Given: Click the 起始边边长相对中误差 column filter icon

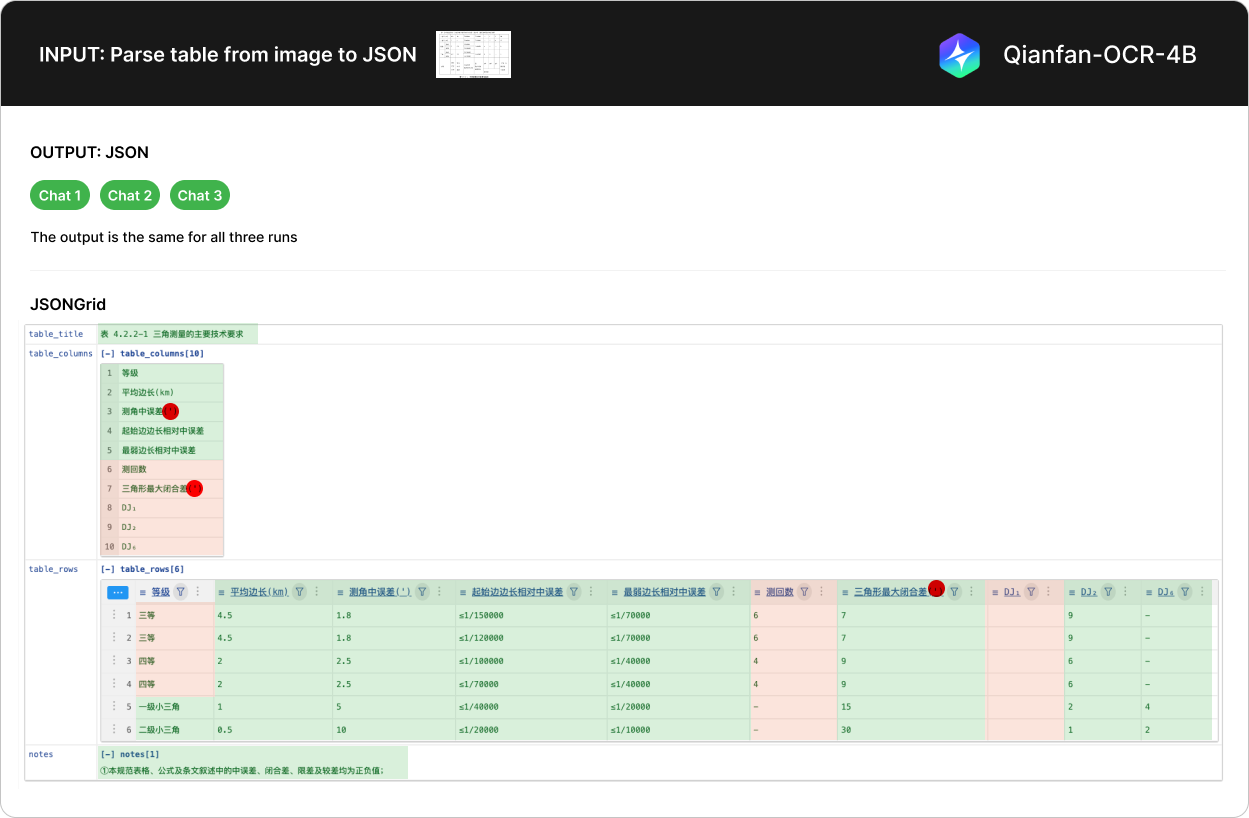Looking at the screenshot, I should (574, 592).
